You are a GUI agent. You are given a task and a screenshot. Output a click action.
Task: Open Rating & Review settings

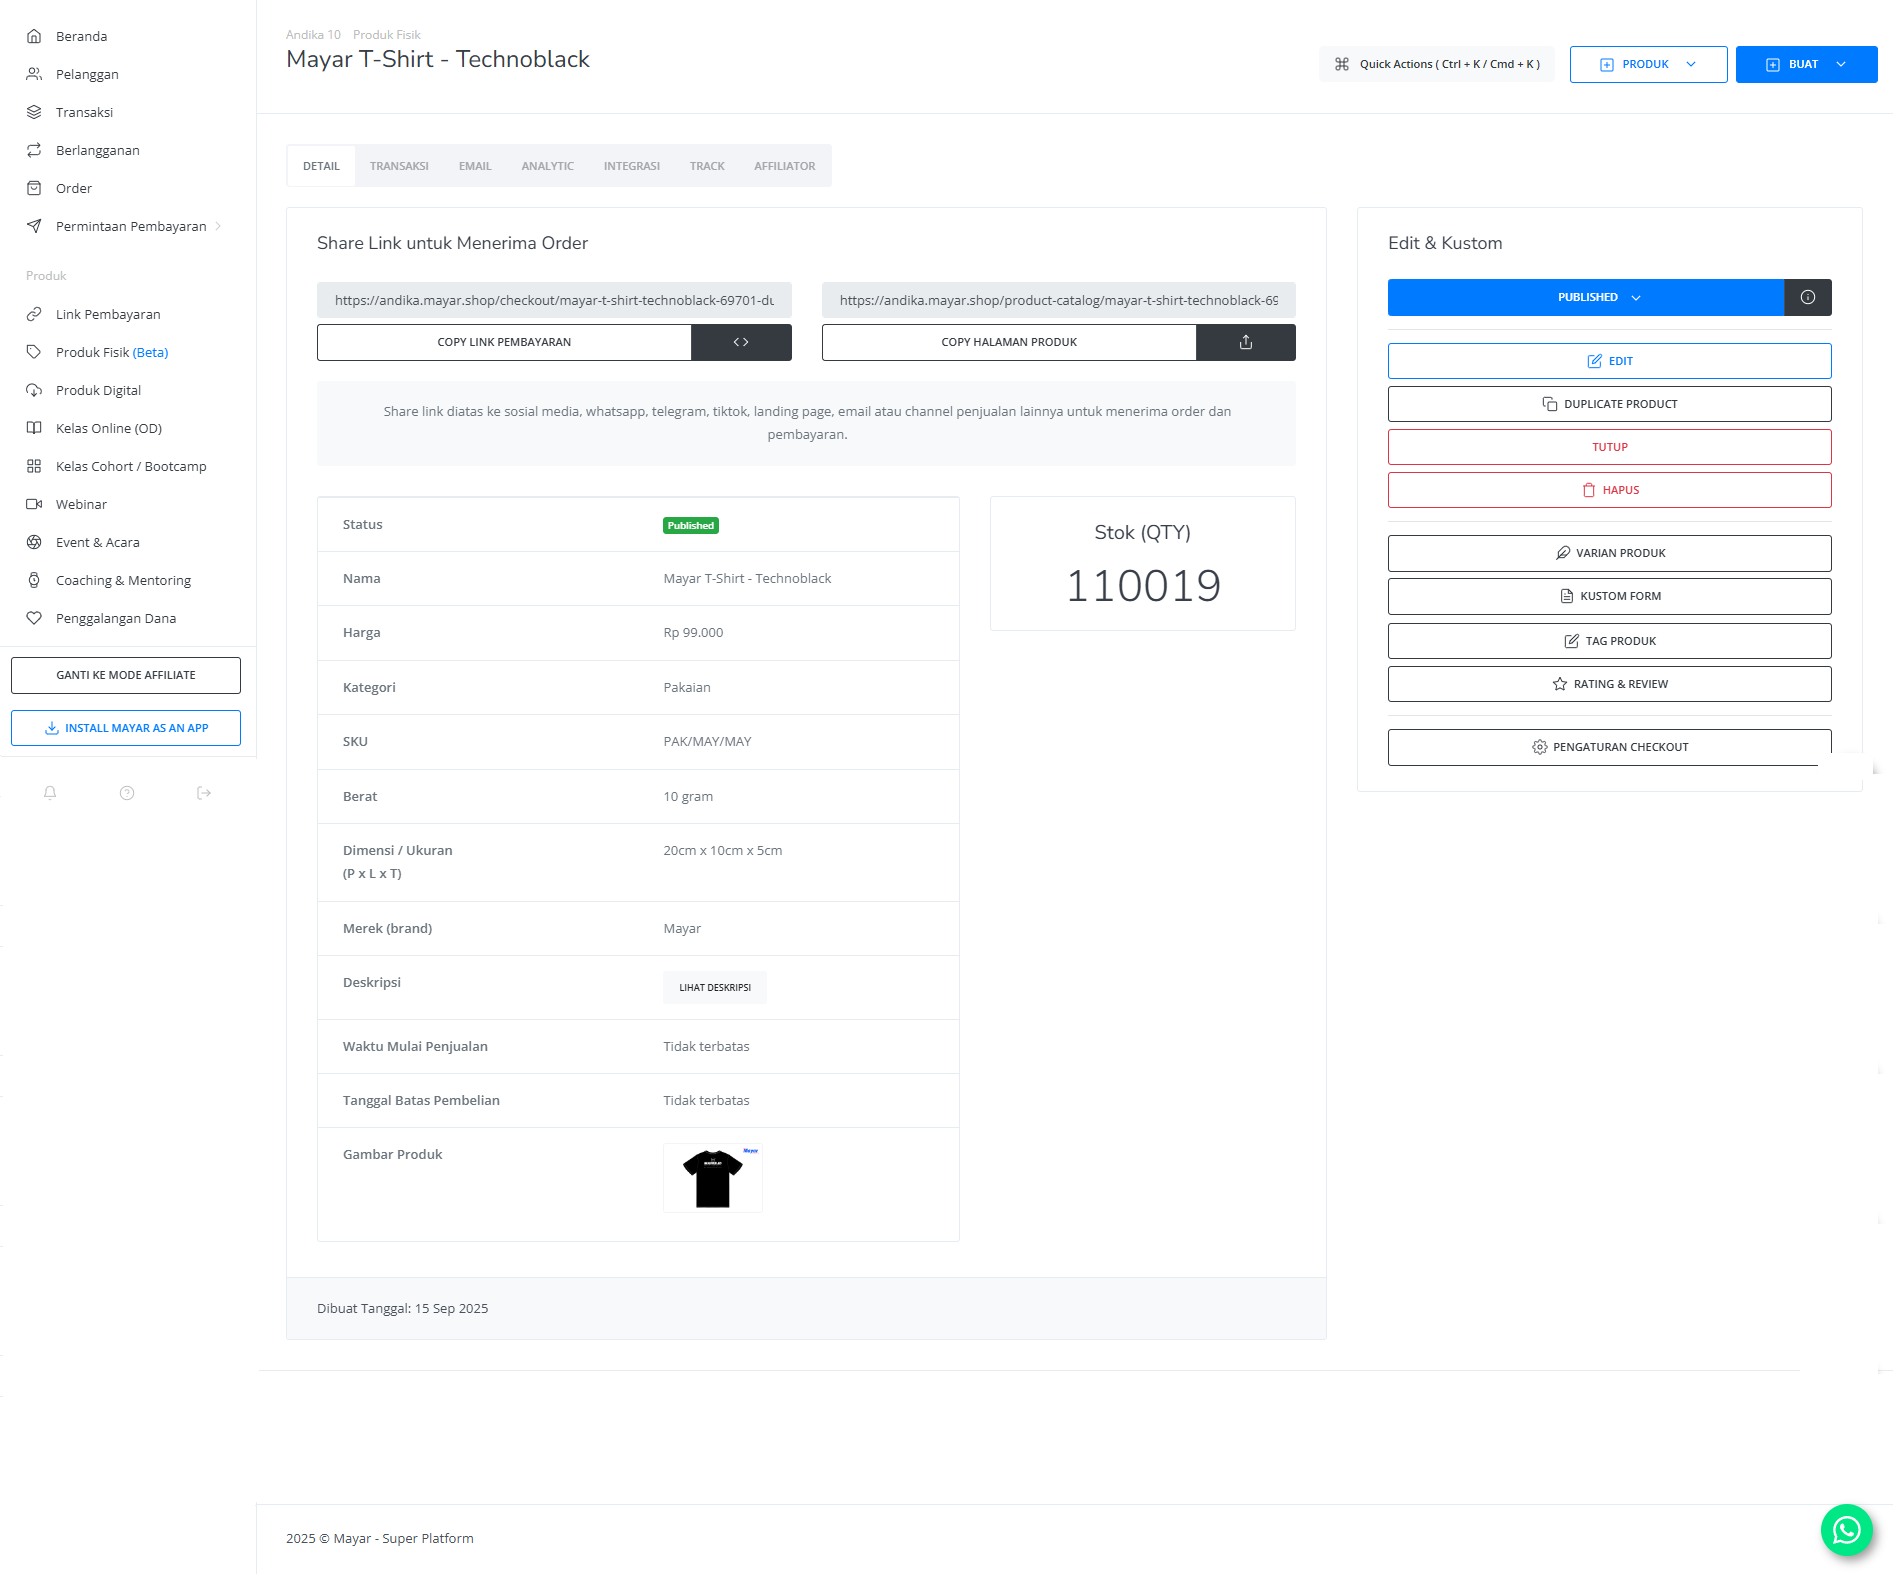click(1609, 684)
